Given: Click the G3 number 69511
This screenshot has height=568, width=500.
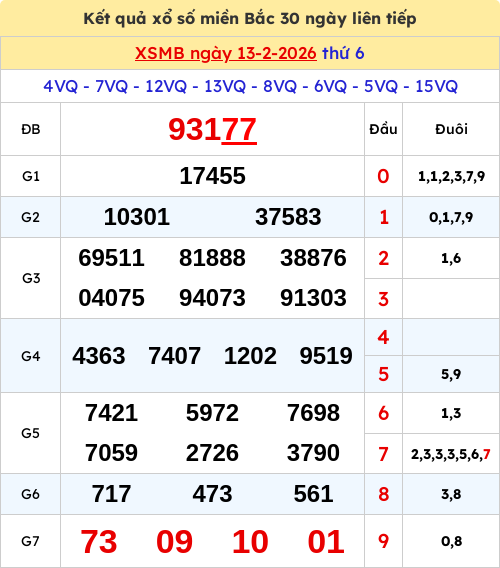Looking at the screenshot, I should (112, 258).
